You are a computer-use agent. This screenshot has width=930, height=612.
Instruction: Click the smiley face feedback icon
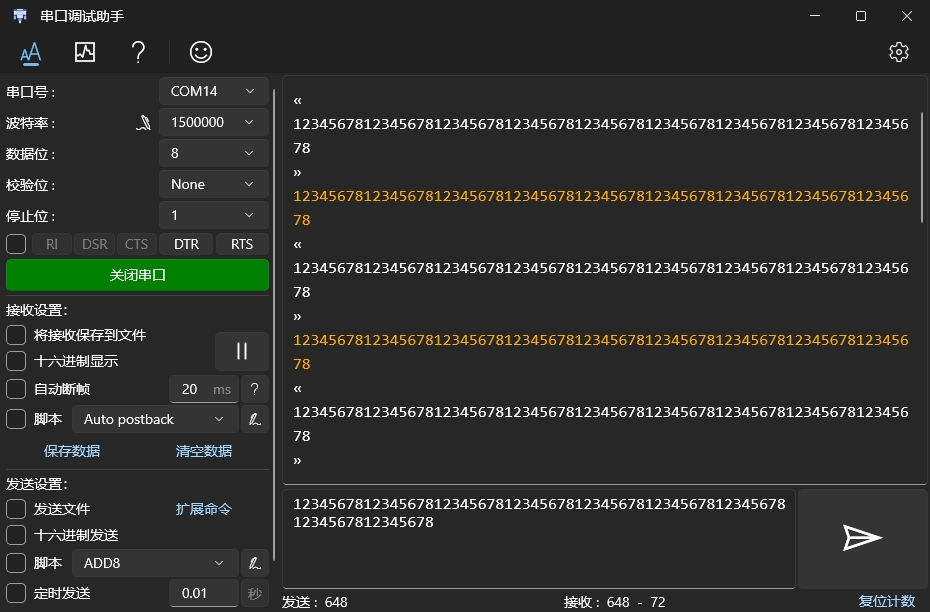pyautogui.click(x=201, y=52)
